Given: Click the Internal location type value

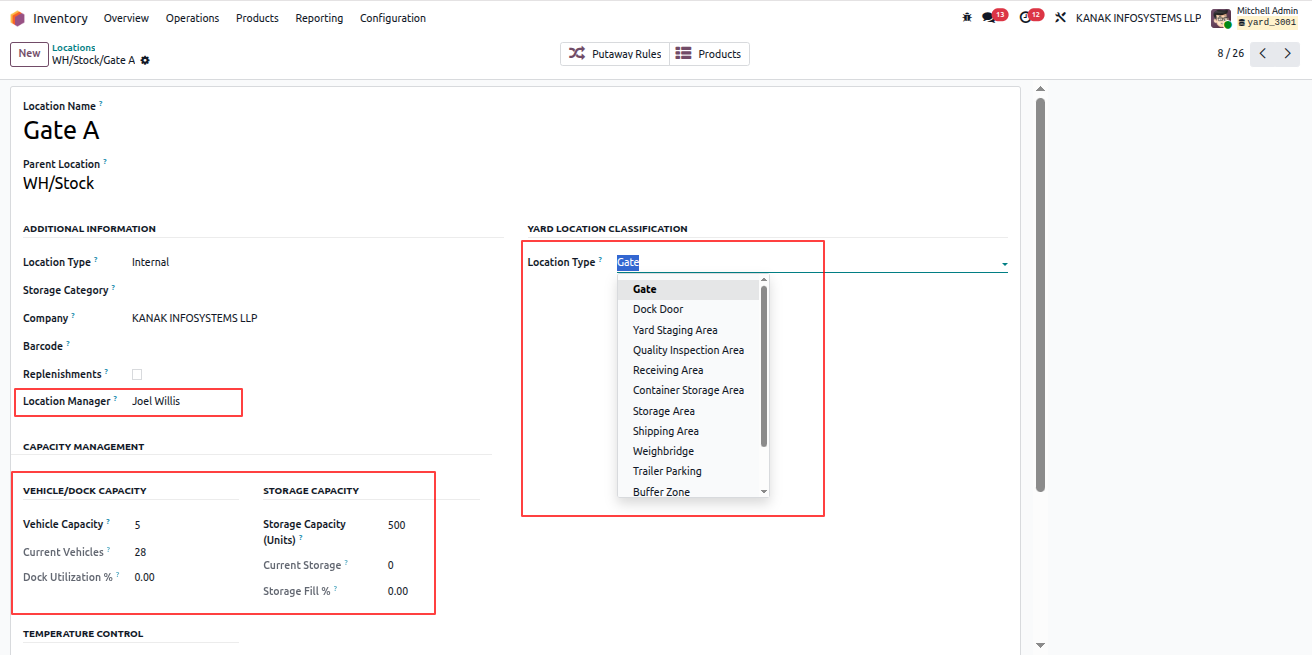Looking at the screenshot, I should (x=151, y=262).
